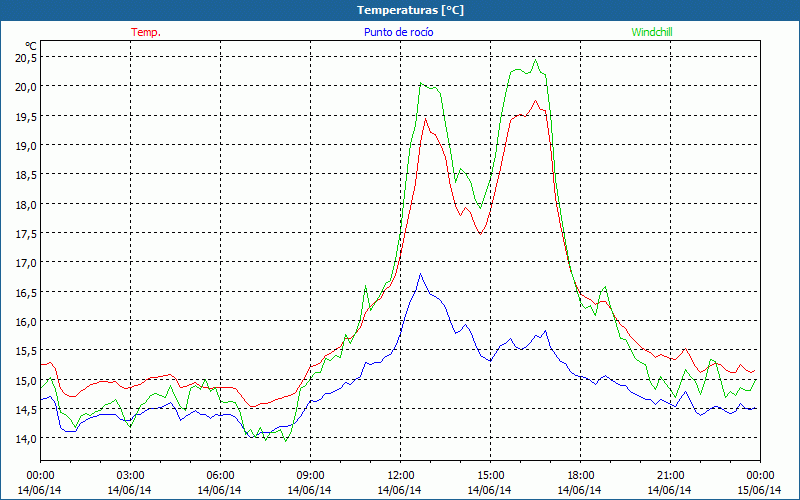Click the 15,0 y-axis value
The width and height of the screenshot is (800, 500).
pyautogui.click(x=25, y=380)
